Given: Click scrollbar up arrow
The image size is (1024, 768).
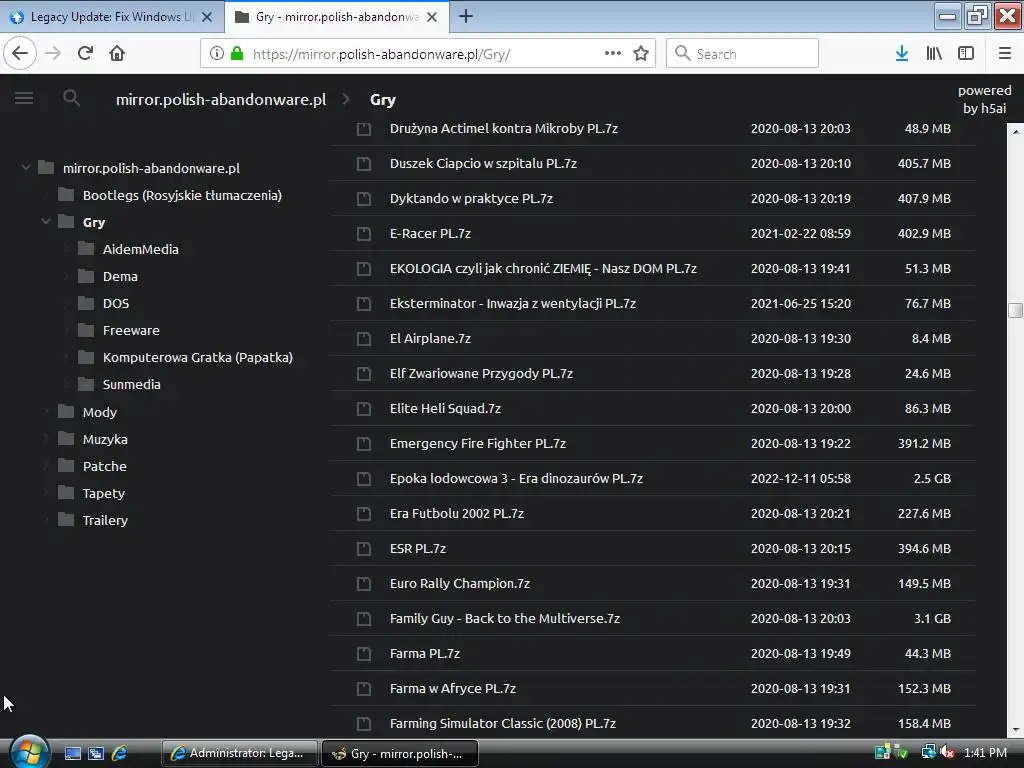Looking at the screenshot, I should tap(1015, 131).
